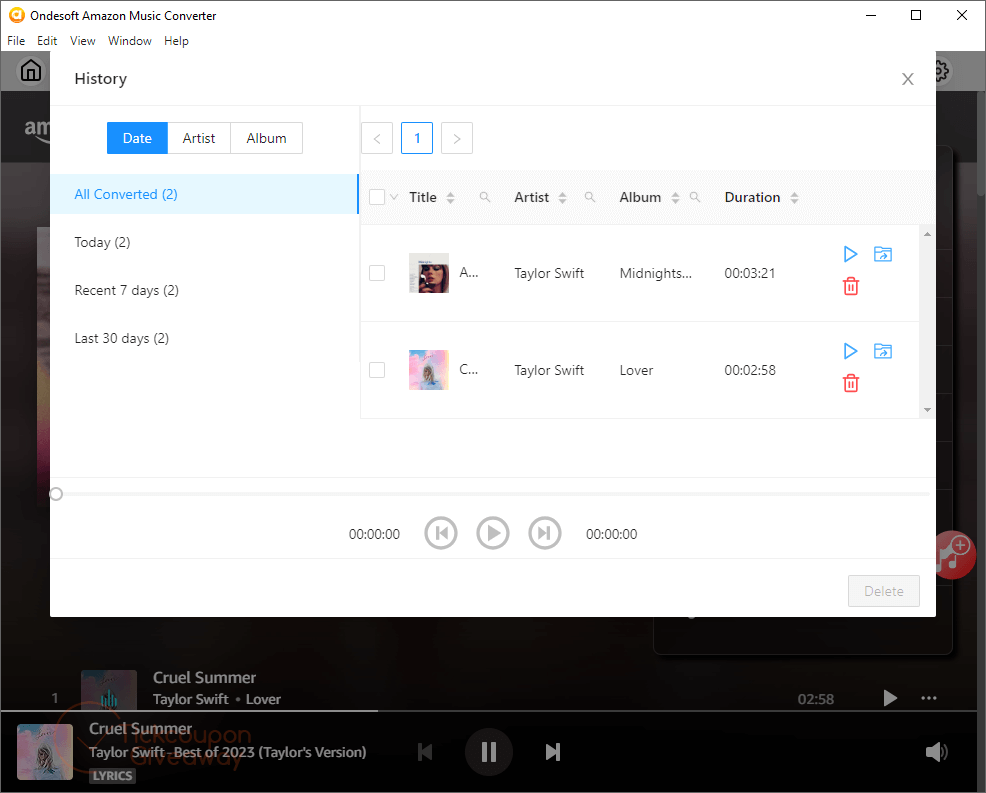The width and height of the screenshot is (986, 793).
Task: Skip to previous song in Amazon player
Action: pyautogui.click(x=426, y=752)
